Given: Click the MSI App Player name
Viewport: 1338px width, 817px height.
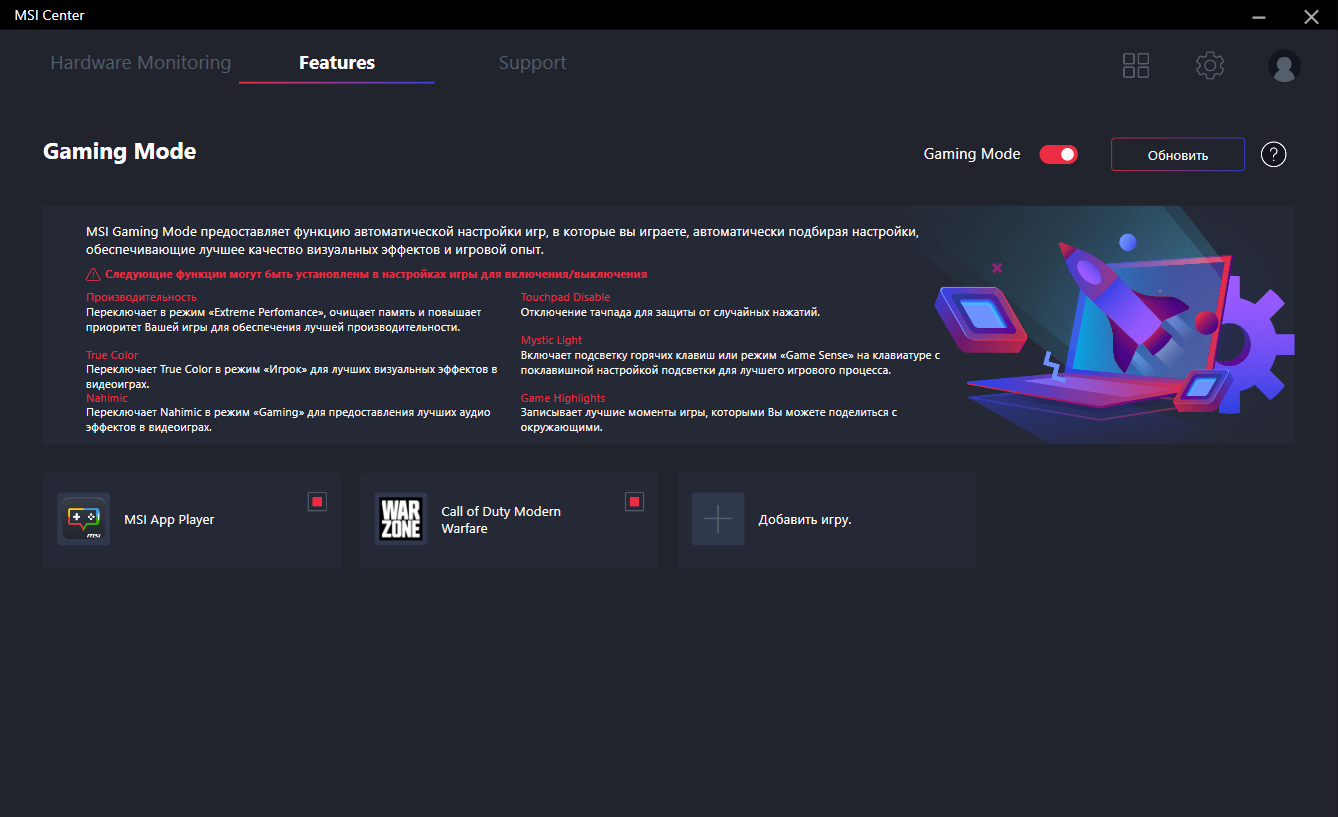Looking at the screenshot, I should pos(169,520).
